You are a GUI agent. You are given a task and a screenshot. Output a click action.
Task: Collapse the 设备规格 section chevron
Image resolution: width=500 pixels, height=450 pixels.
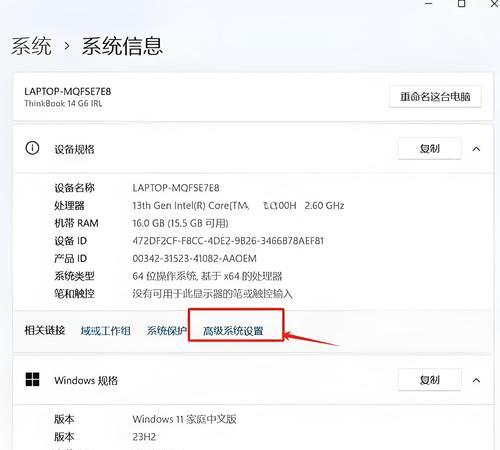click(x=476, y=149)
